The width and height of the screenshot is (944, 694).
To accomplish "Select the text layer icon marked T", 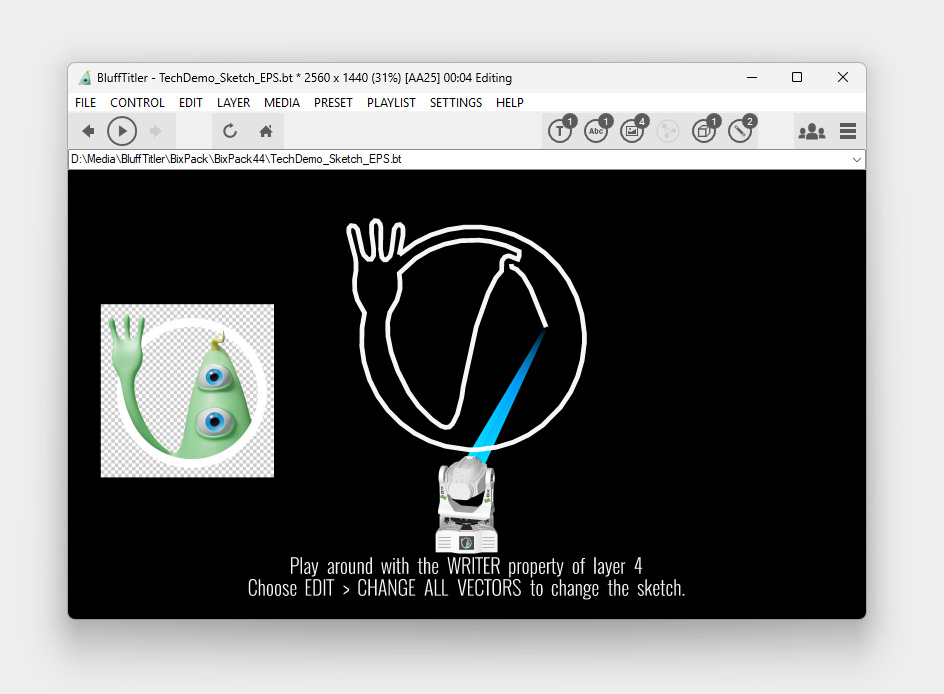I will click(560, 131).
